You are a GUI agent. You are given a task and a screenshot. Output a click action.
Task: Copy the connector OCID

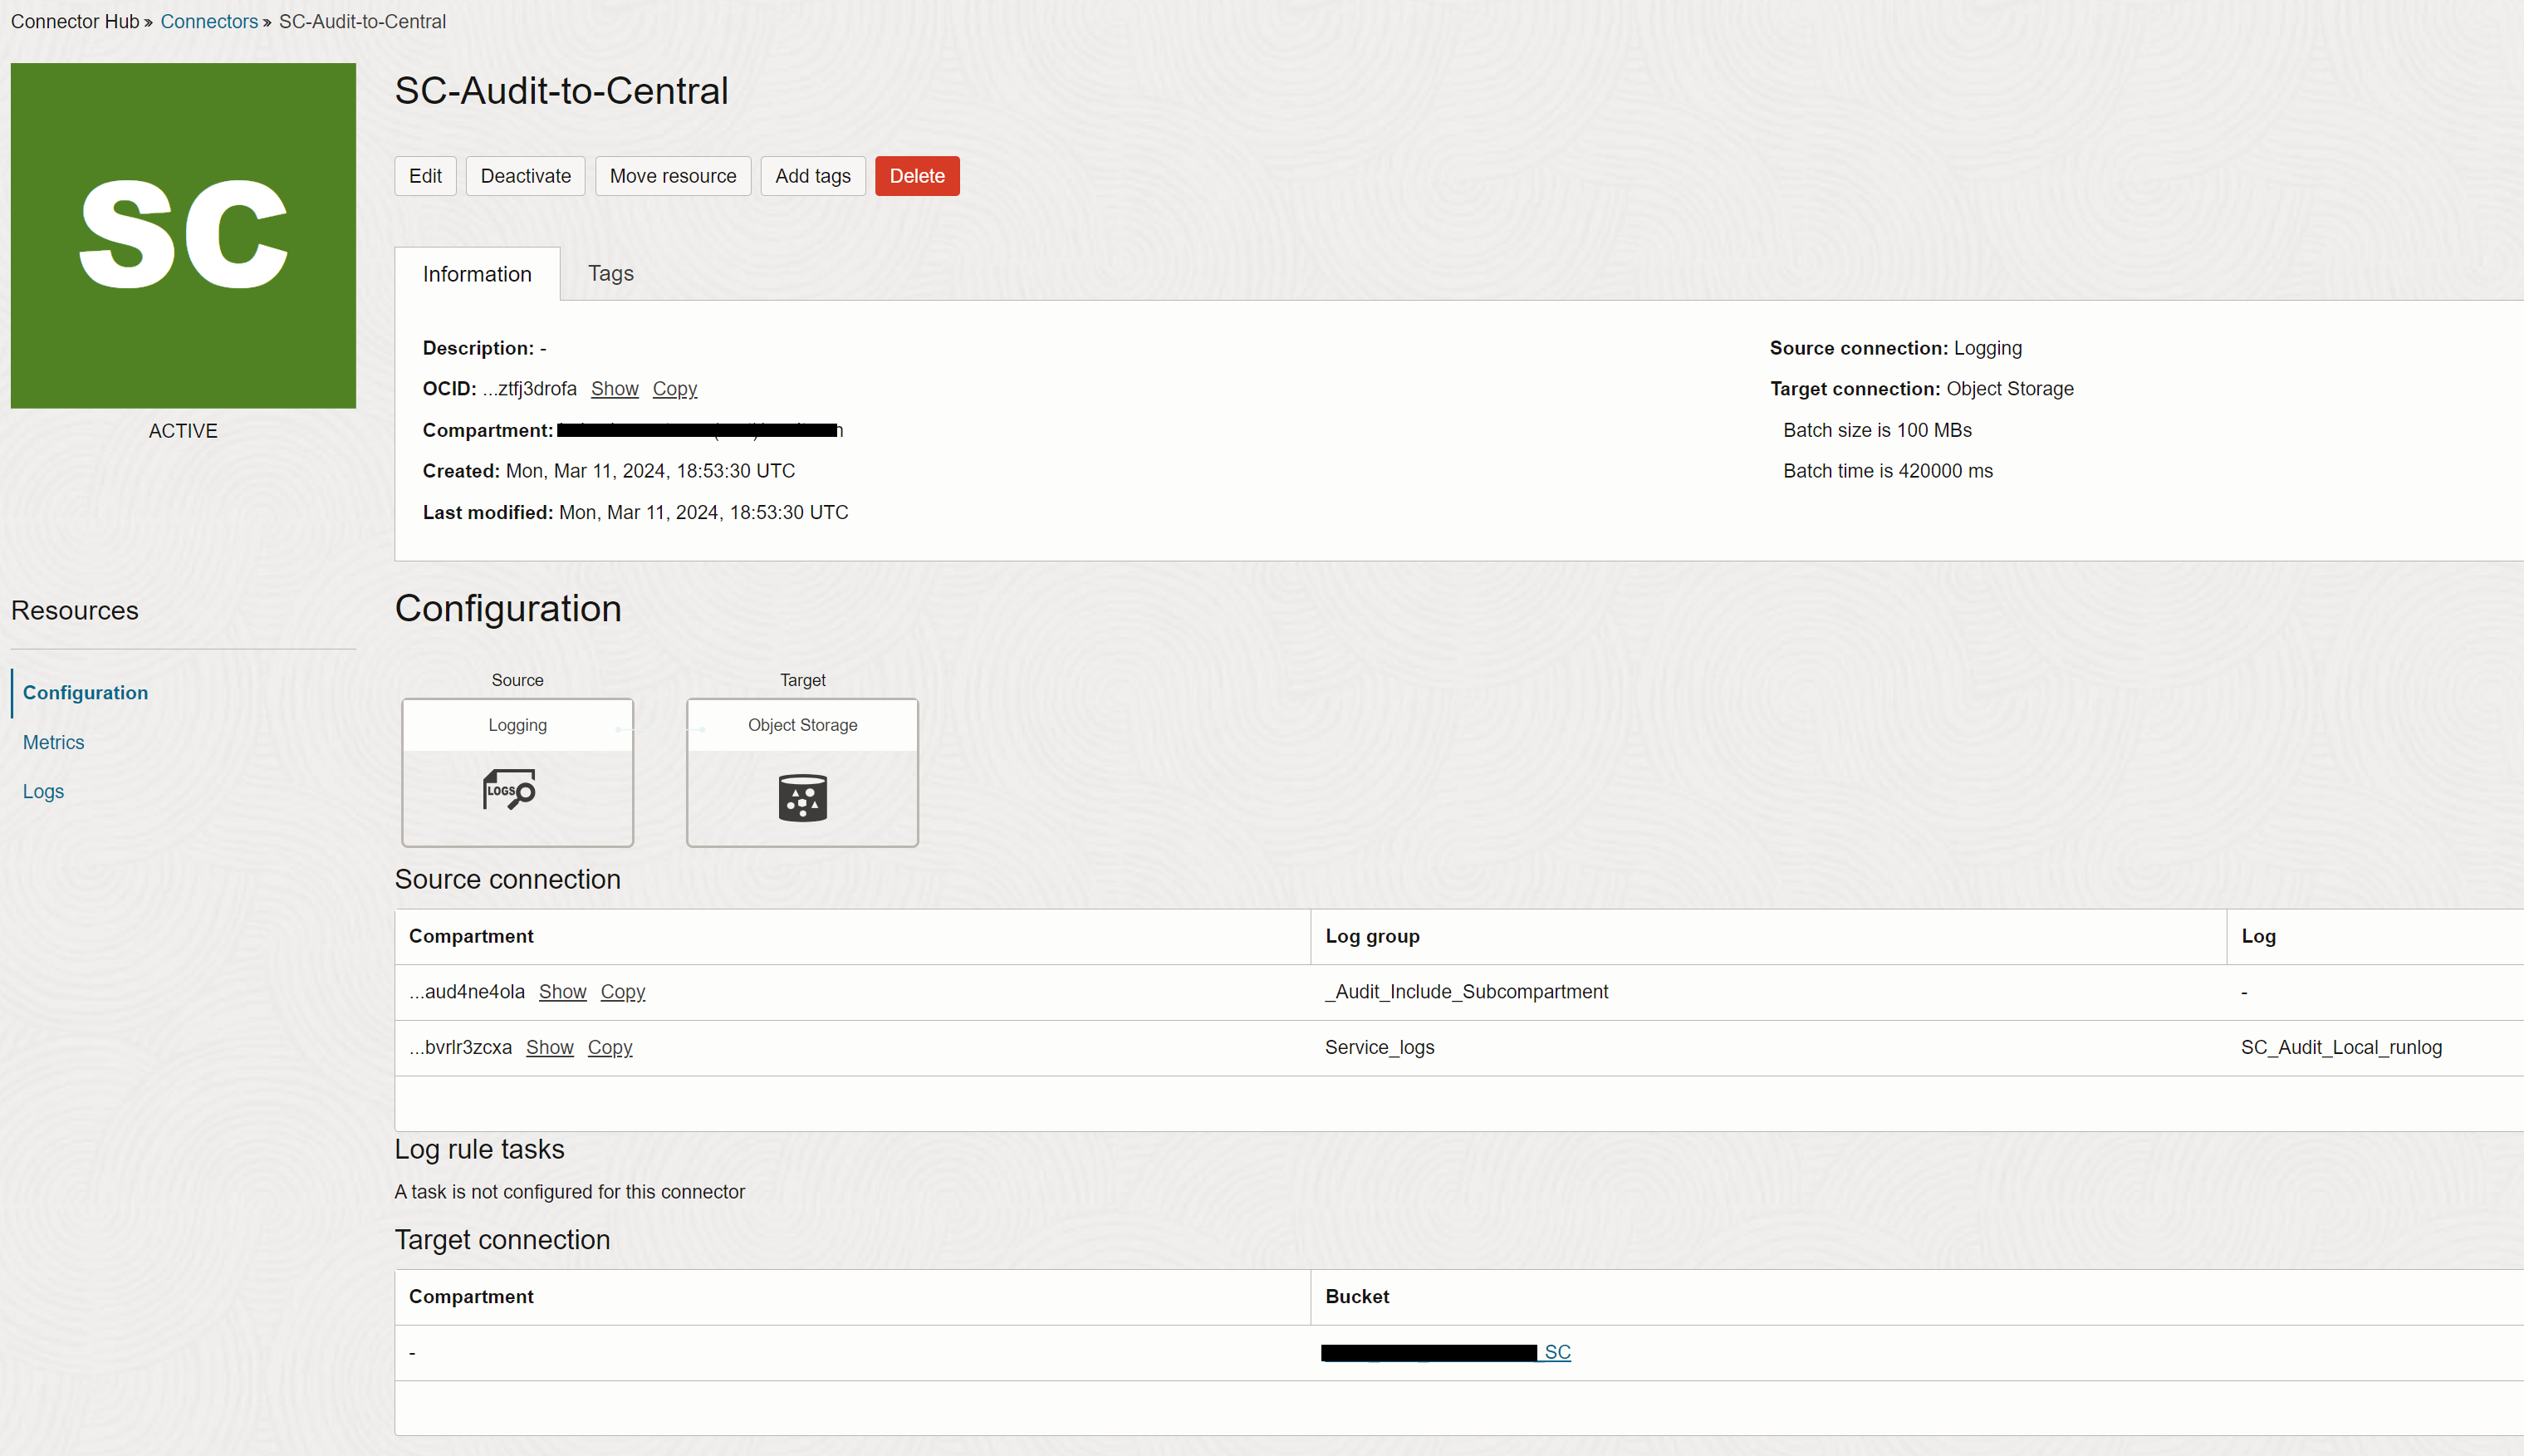tap(674, 389)
